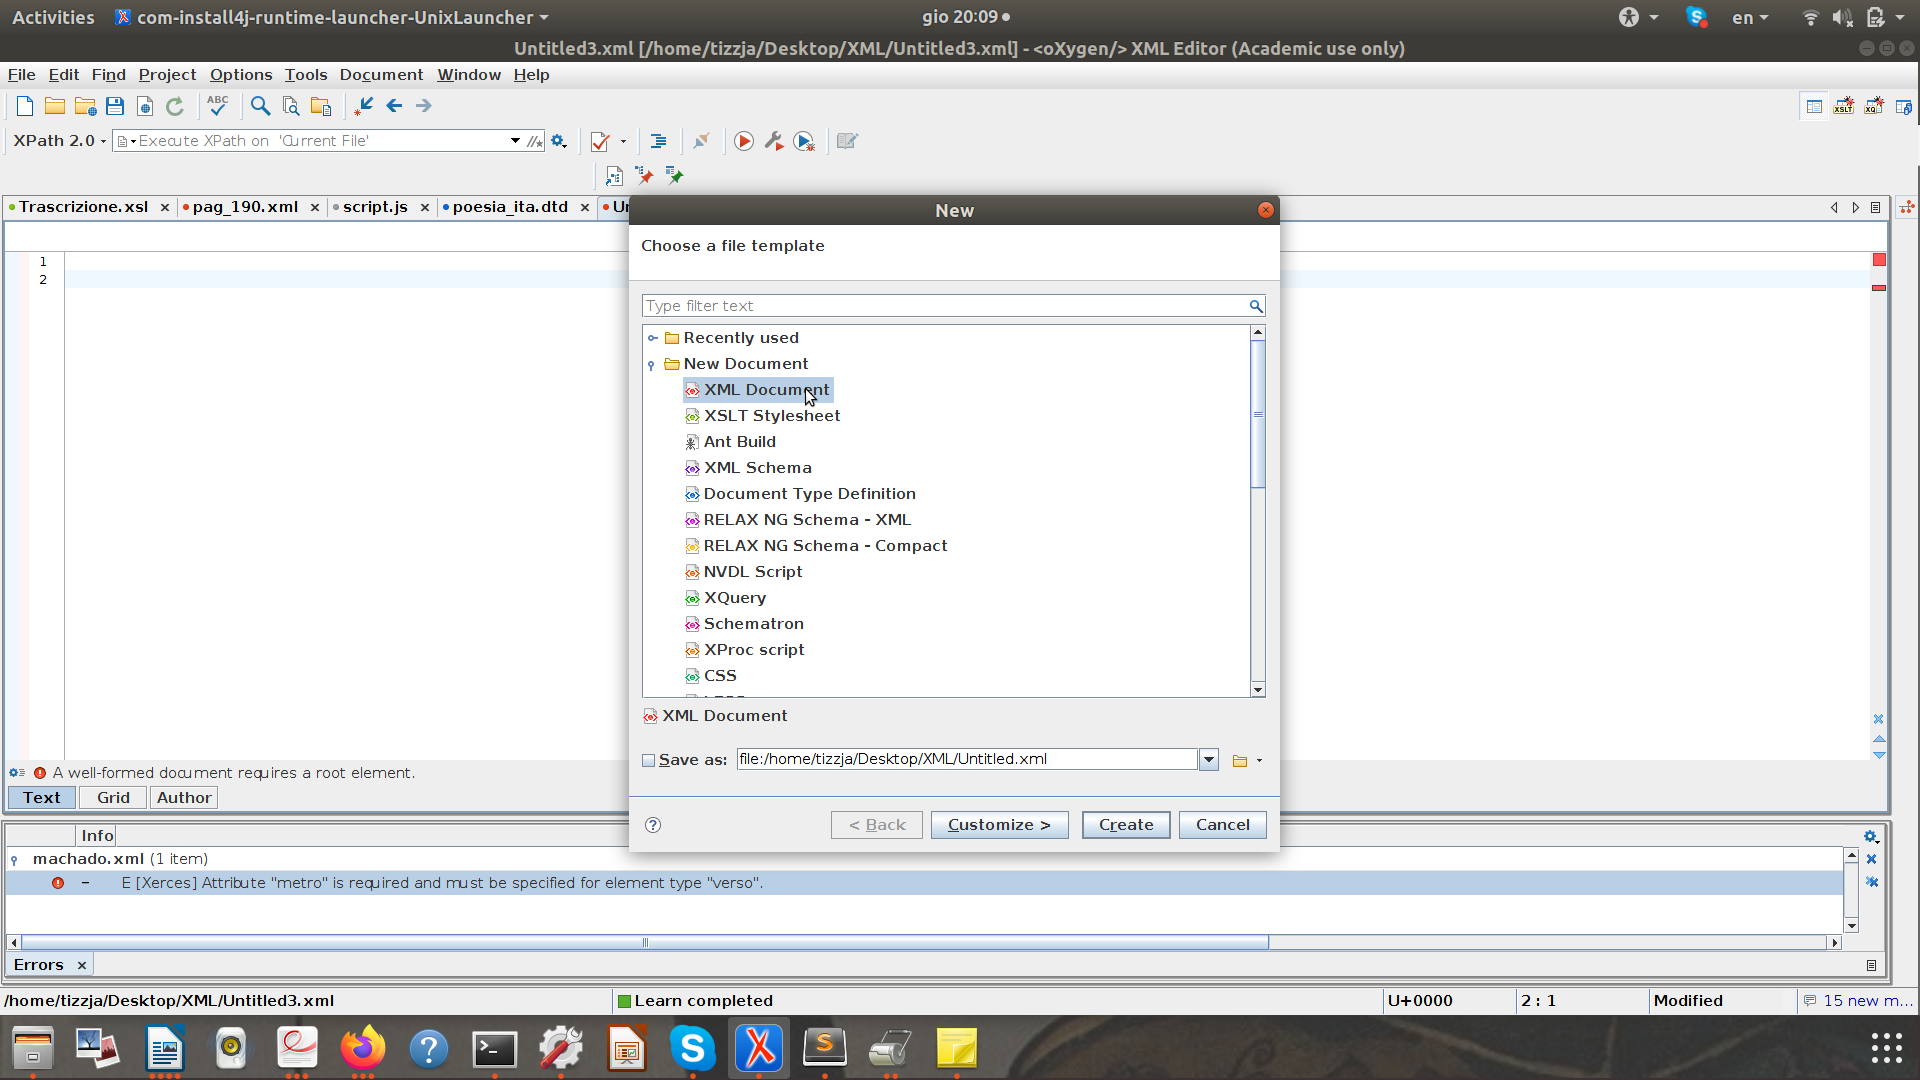1920x1080 pixels.
Task: Click the Format and Indent icon
Action: point(658,141)
